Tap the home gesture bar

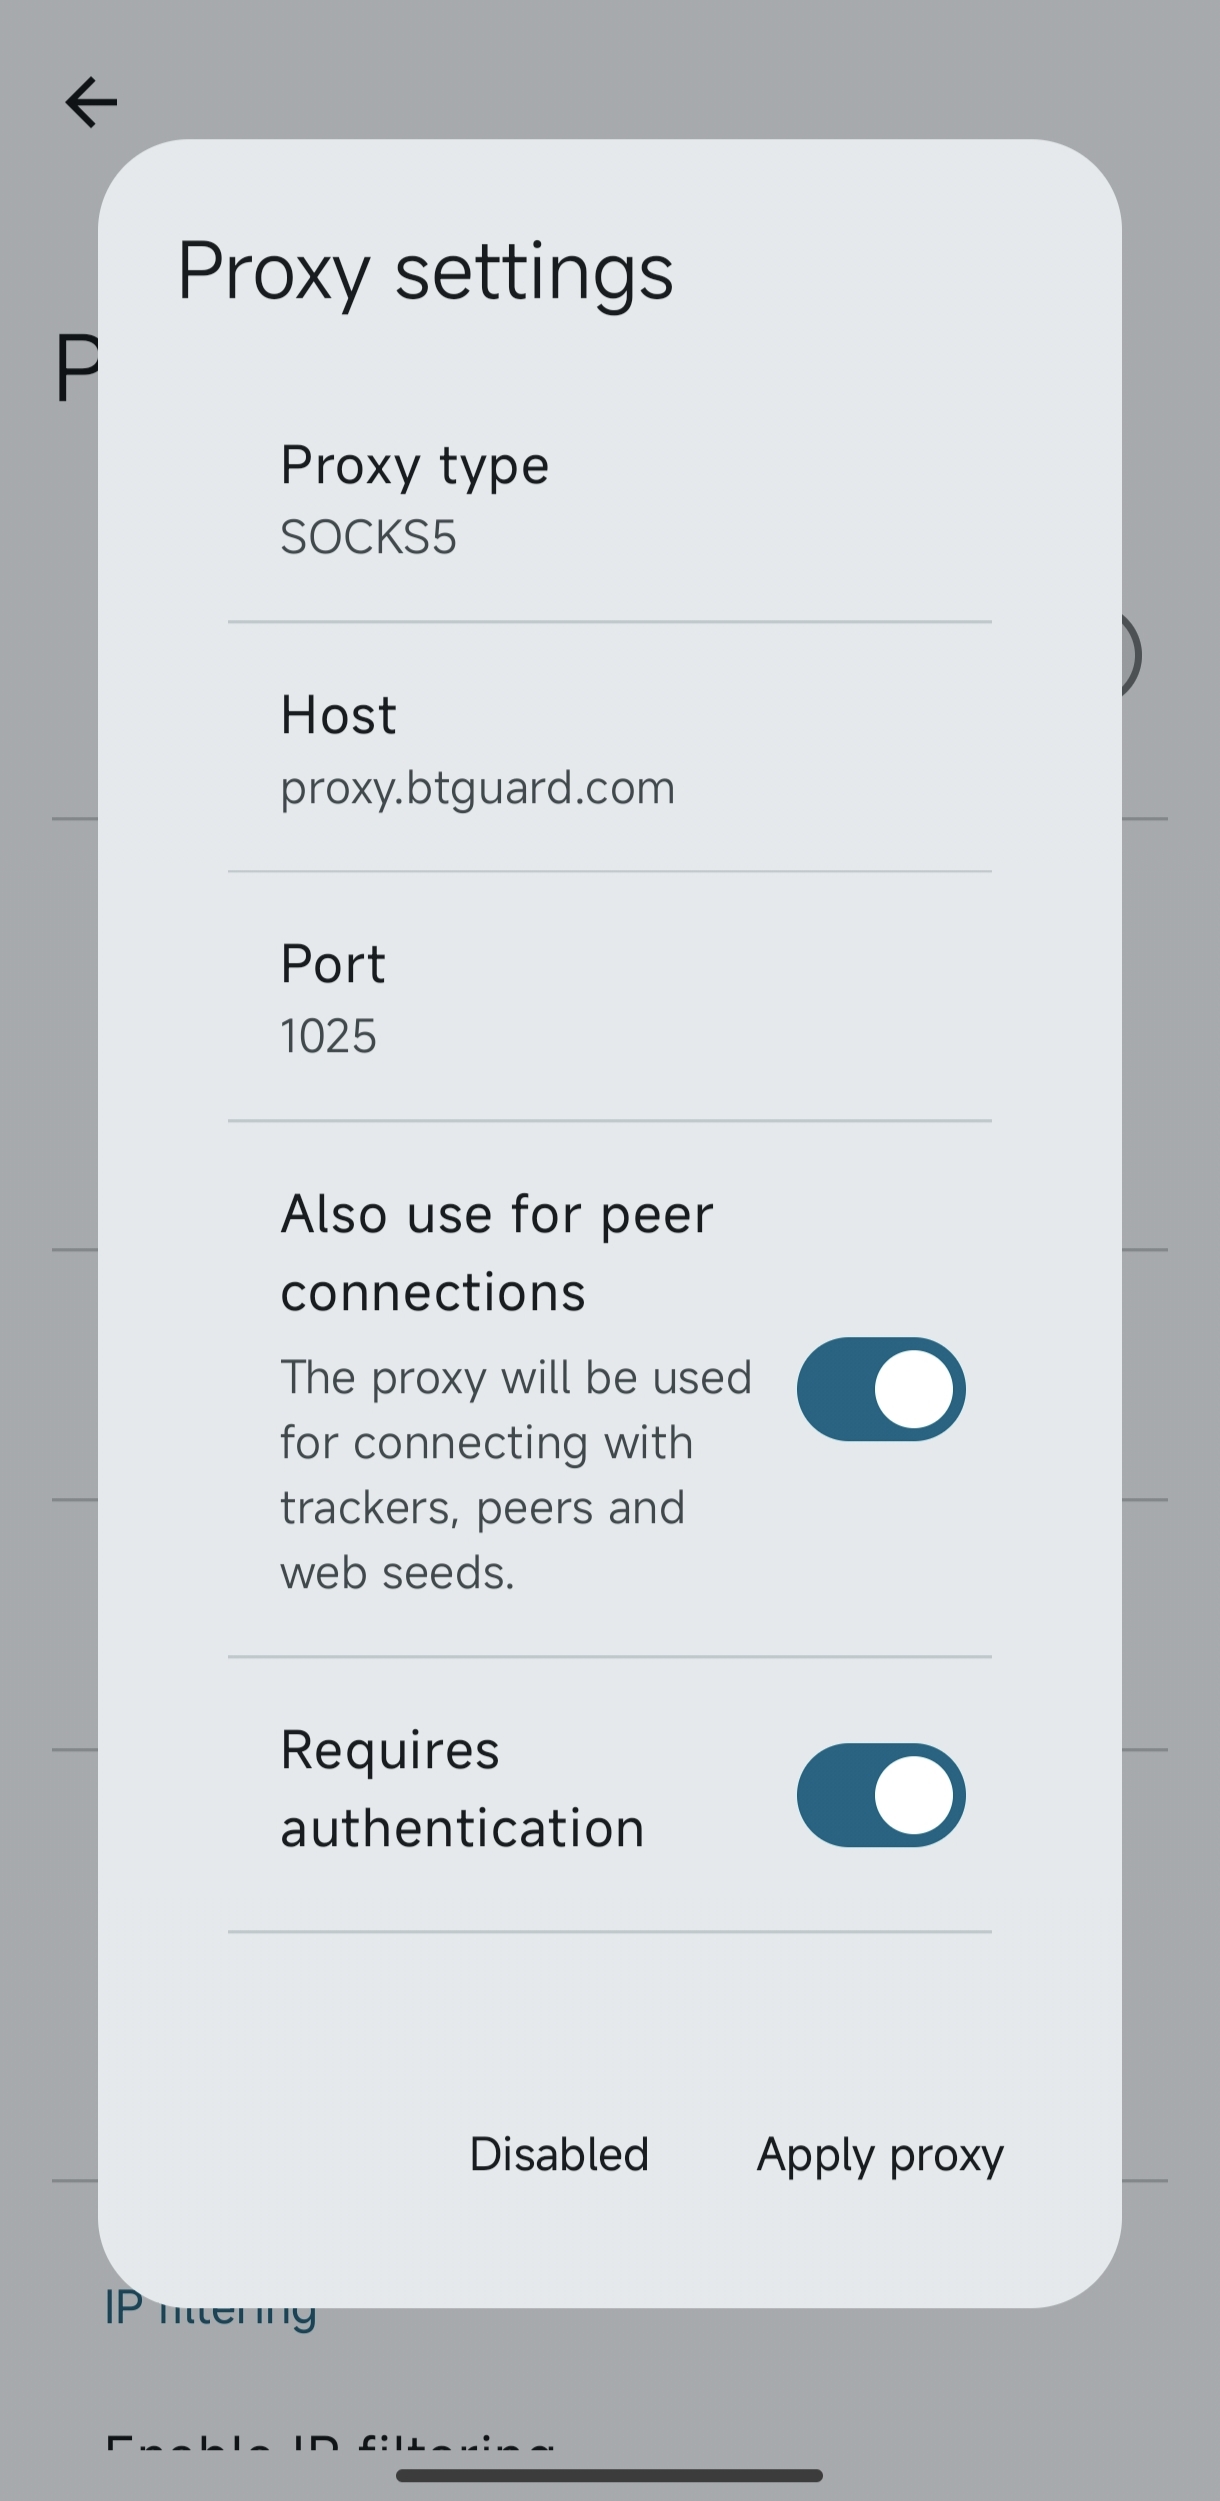tap(609, 2475)
